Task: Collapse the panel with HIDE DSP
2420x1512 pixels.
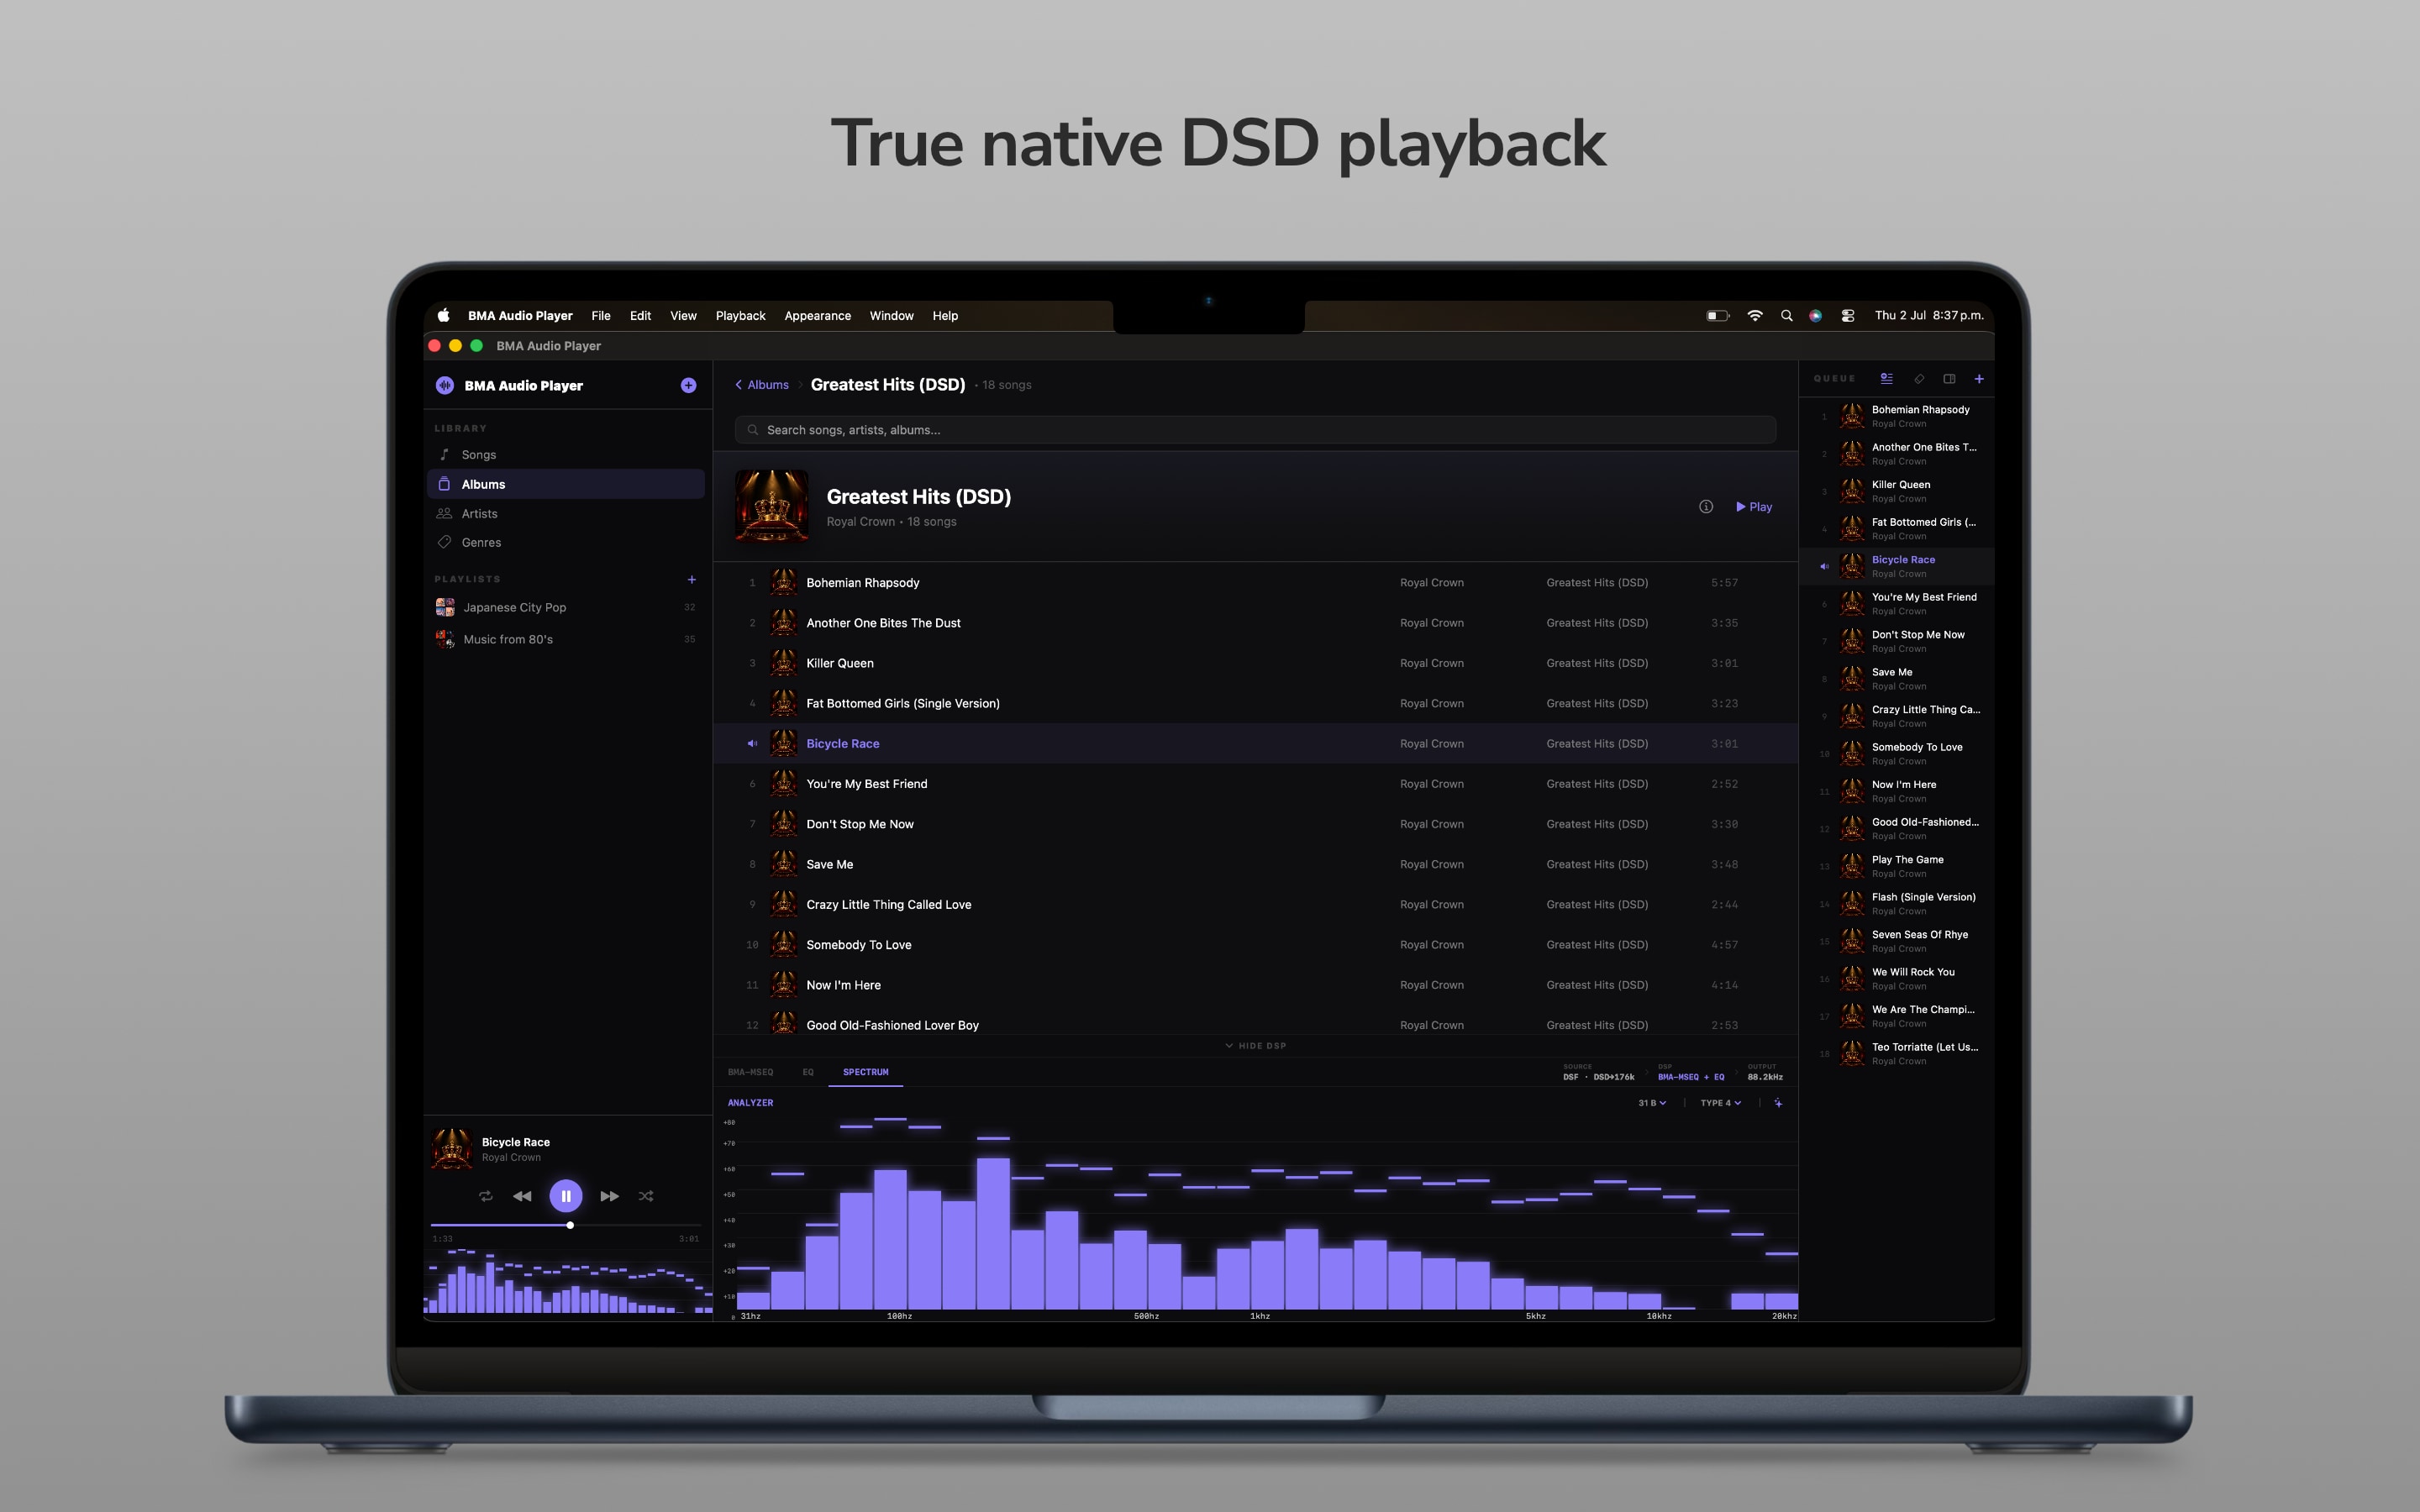Action: coord(1255,1046)
